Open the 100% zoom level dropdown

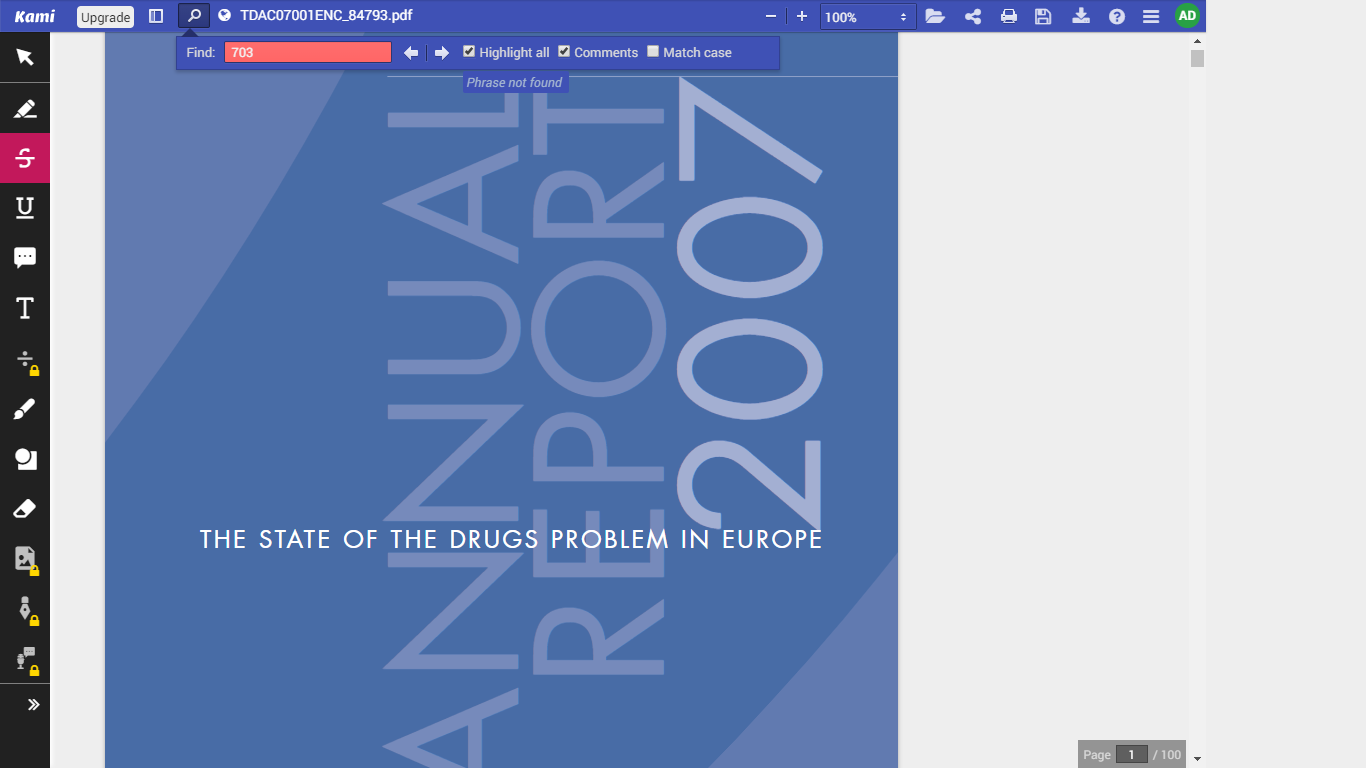[x=868, y=17]
